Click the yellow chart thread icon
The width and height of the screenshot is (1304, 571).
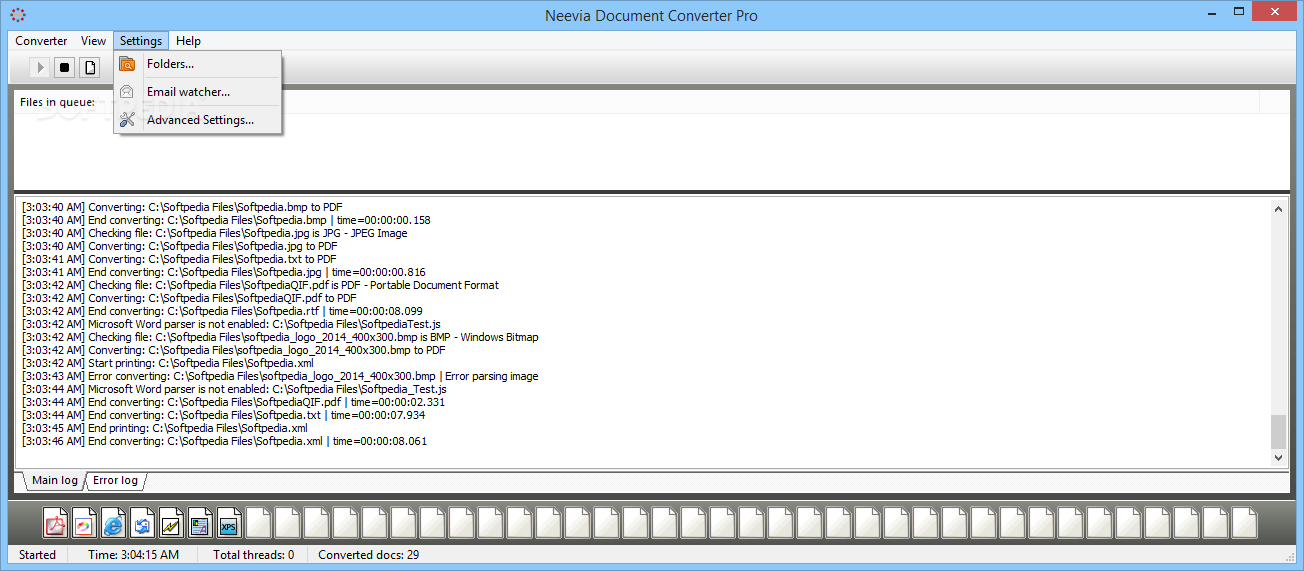click(171, 523)
